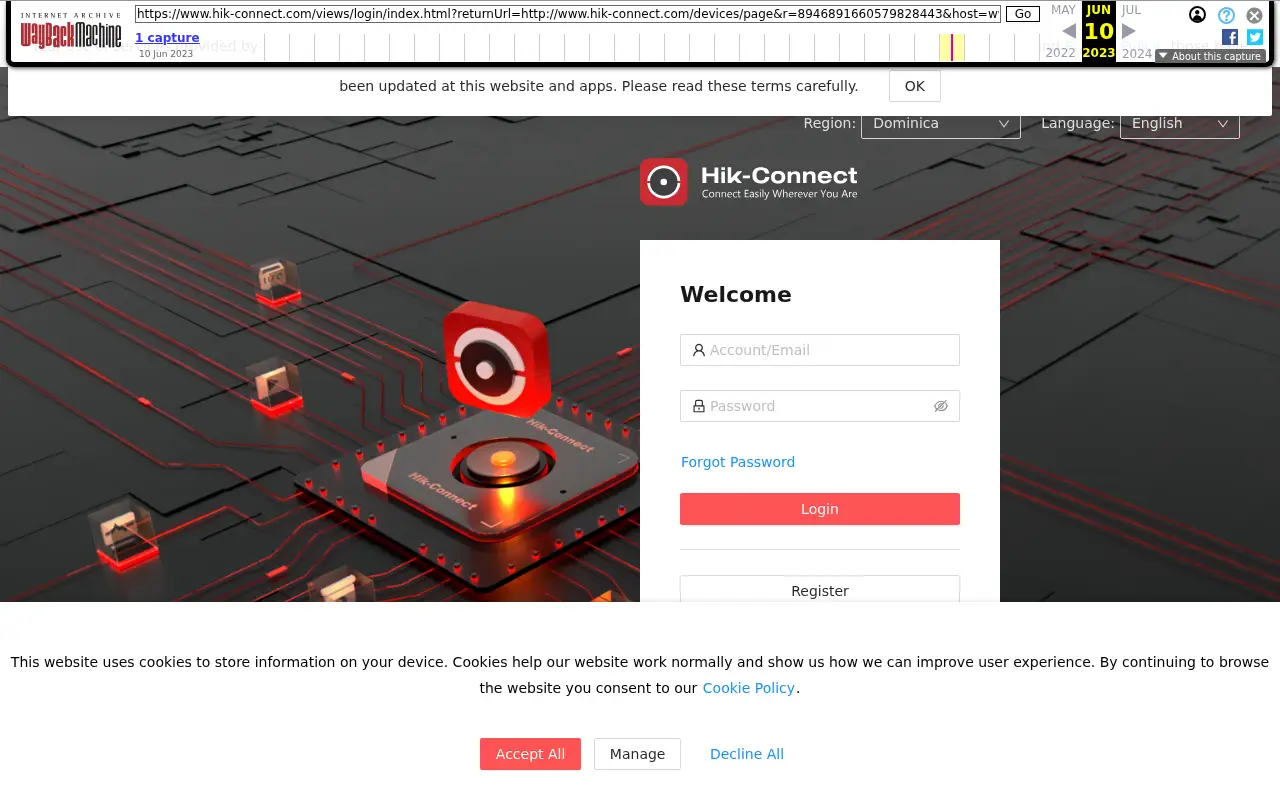The height and width of the screenshot is (800, 1280).
Task: Select MAY month in calendar nav
Action: 1063,10
